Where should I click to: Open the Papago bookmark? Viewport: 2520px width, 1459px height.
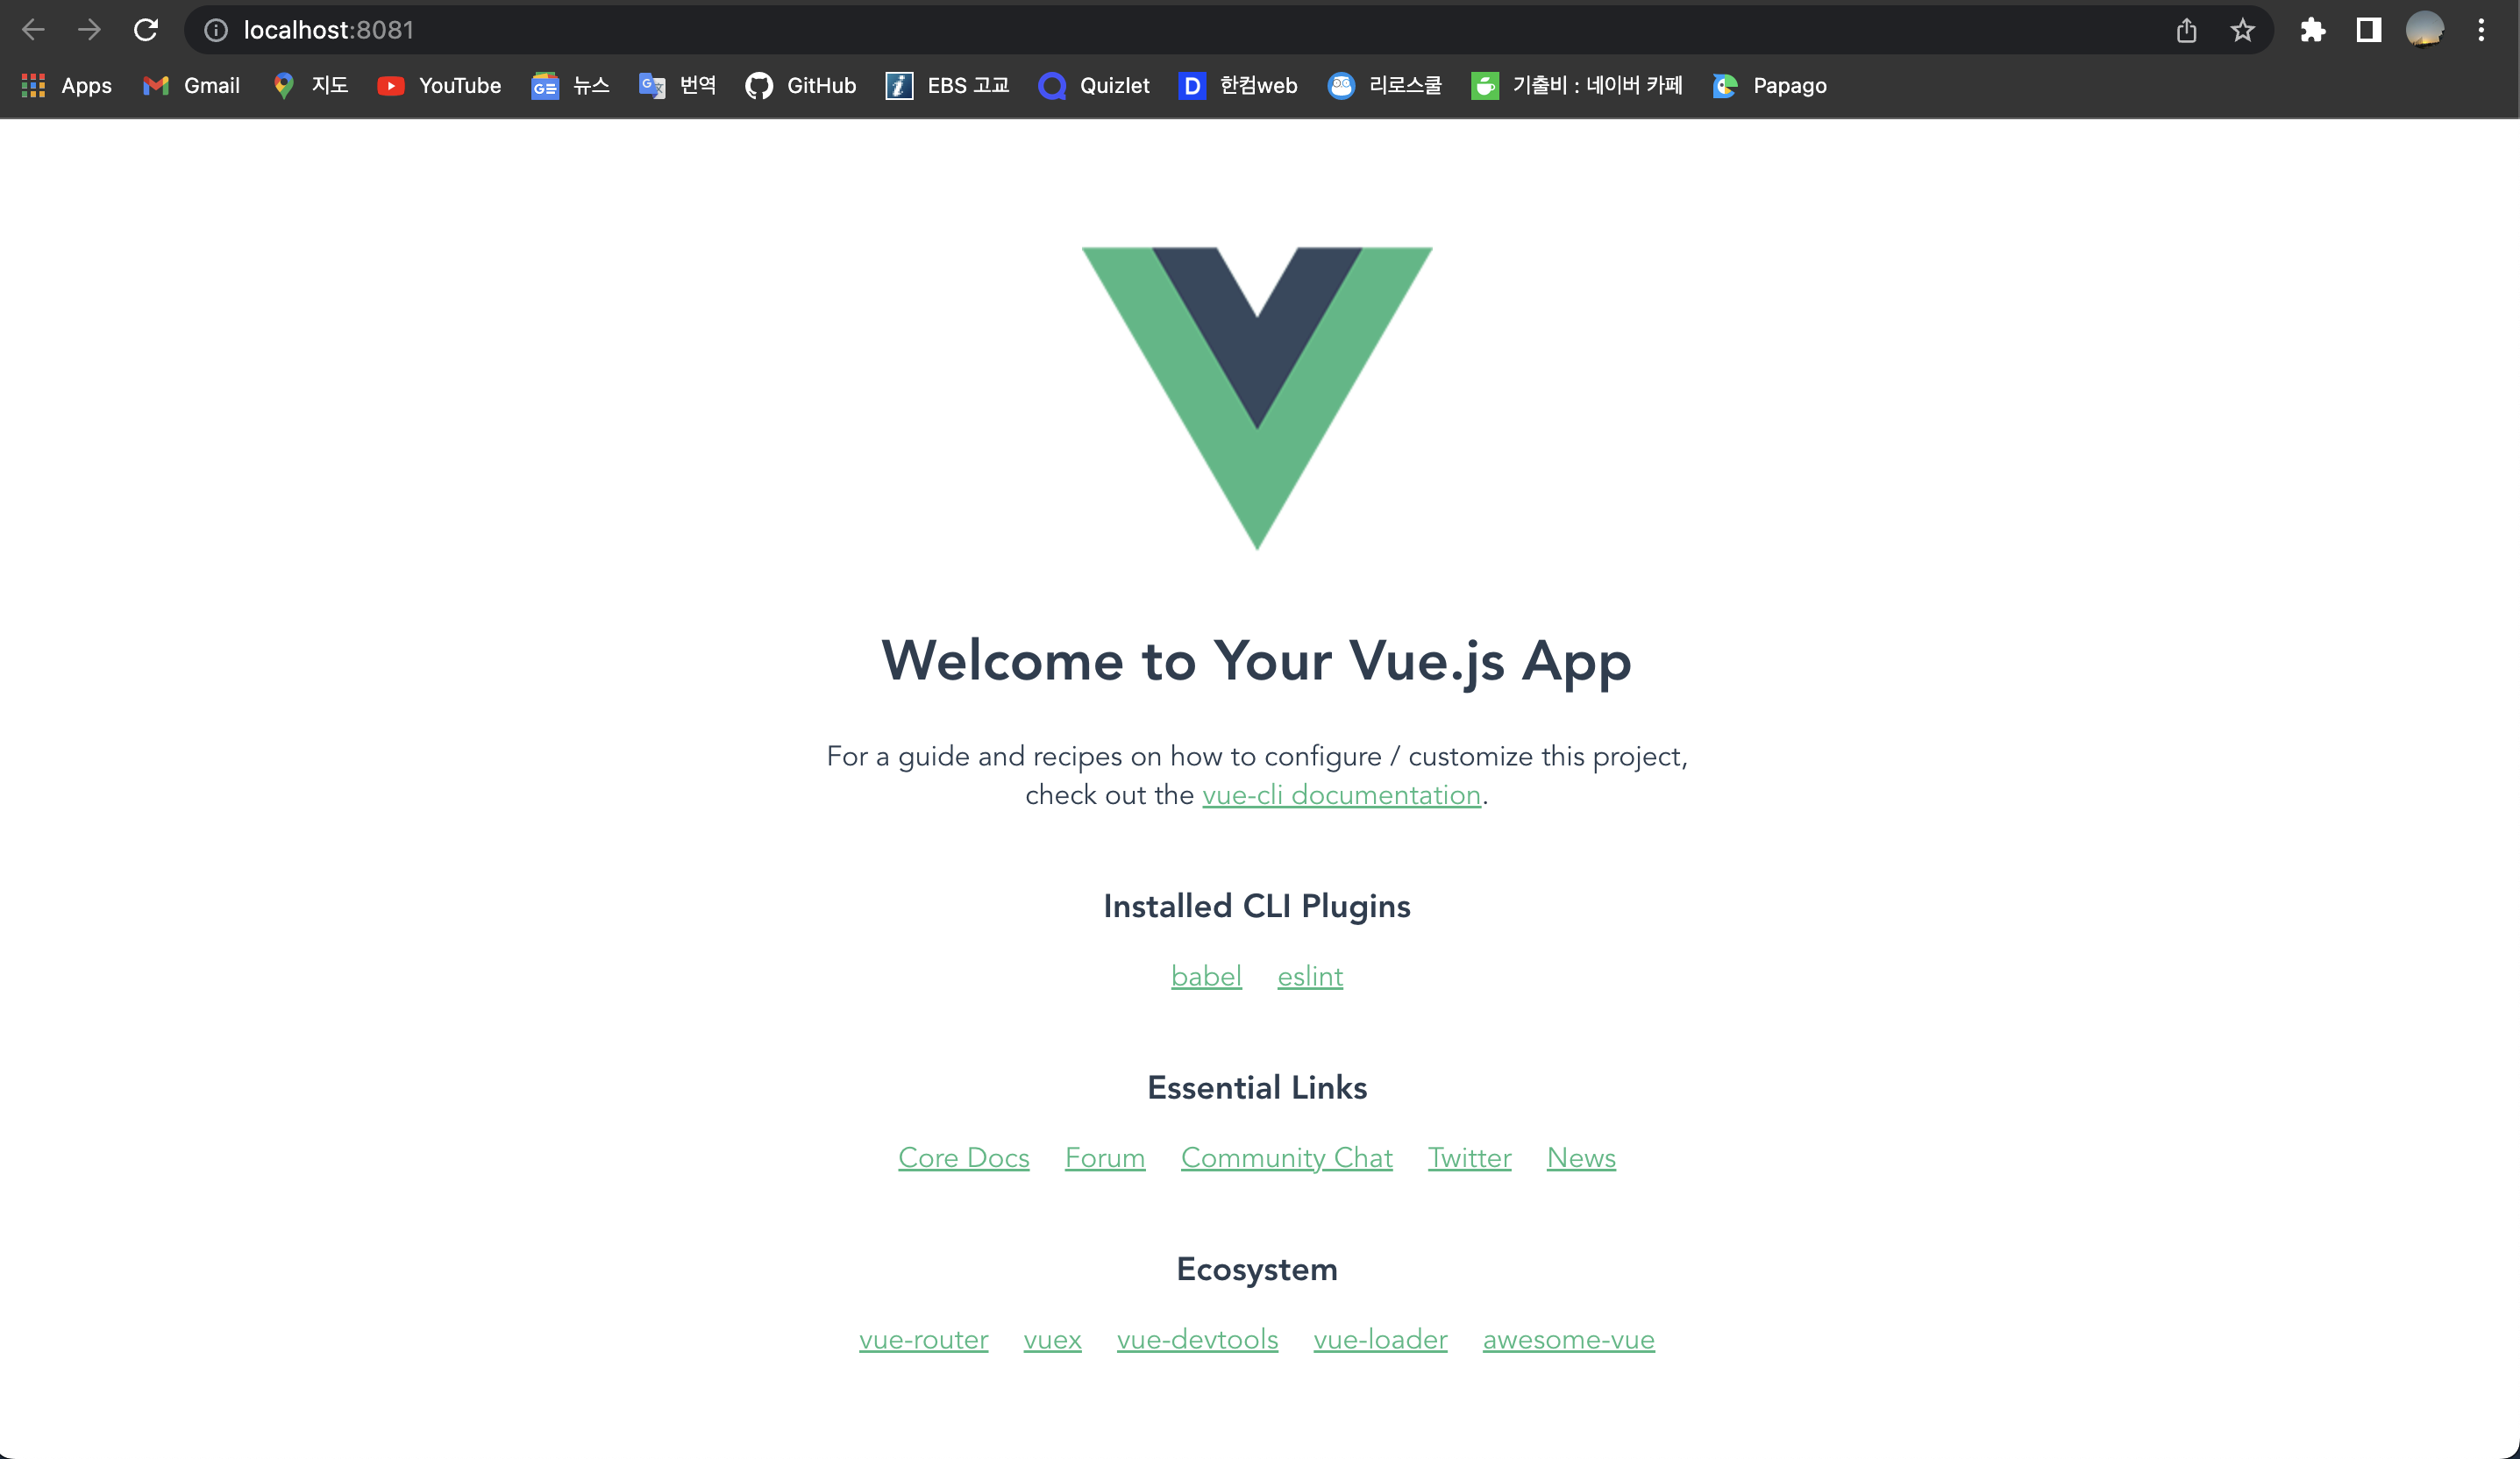(1770, 86)
